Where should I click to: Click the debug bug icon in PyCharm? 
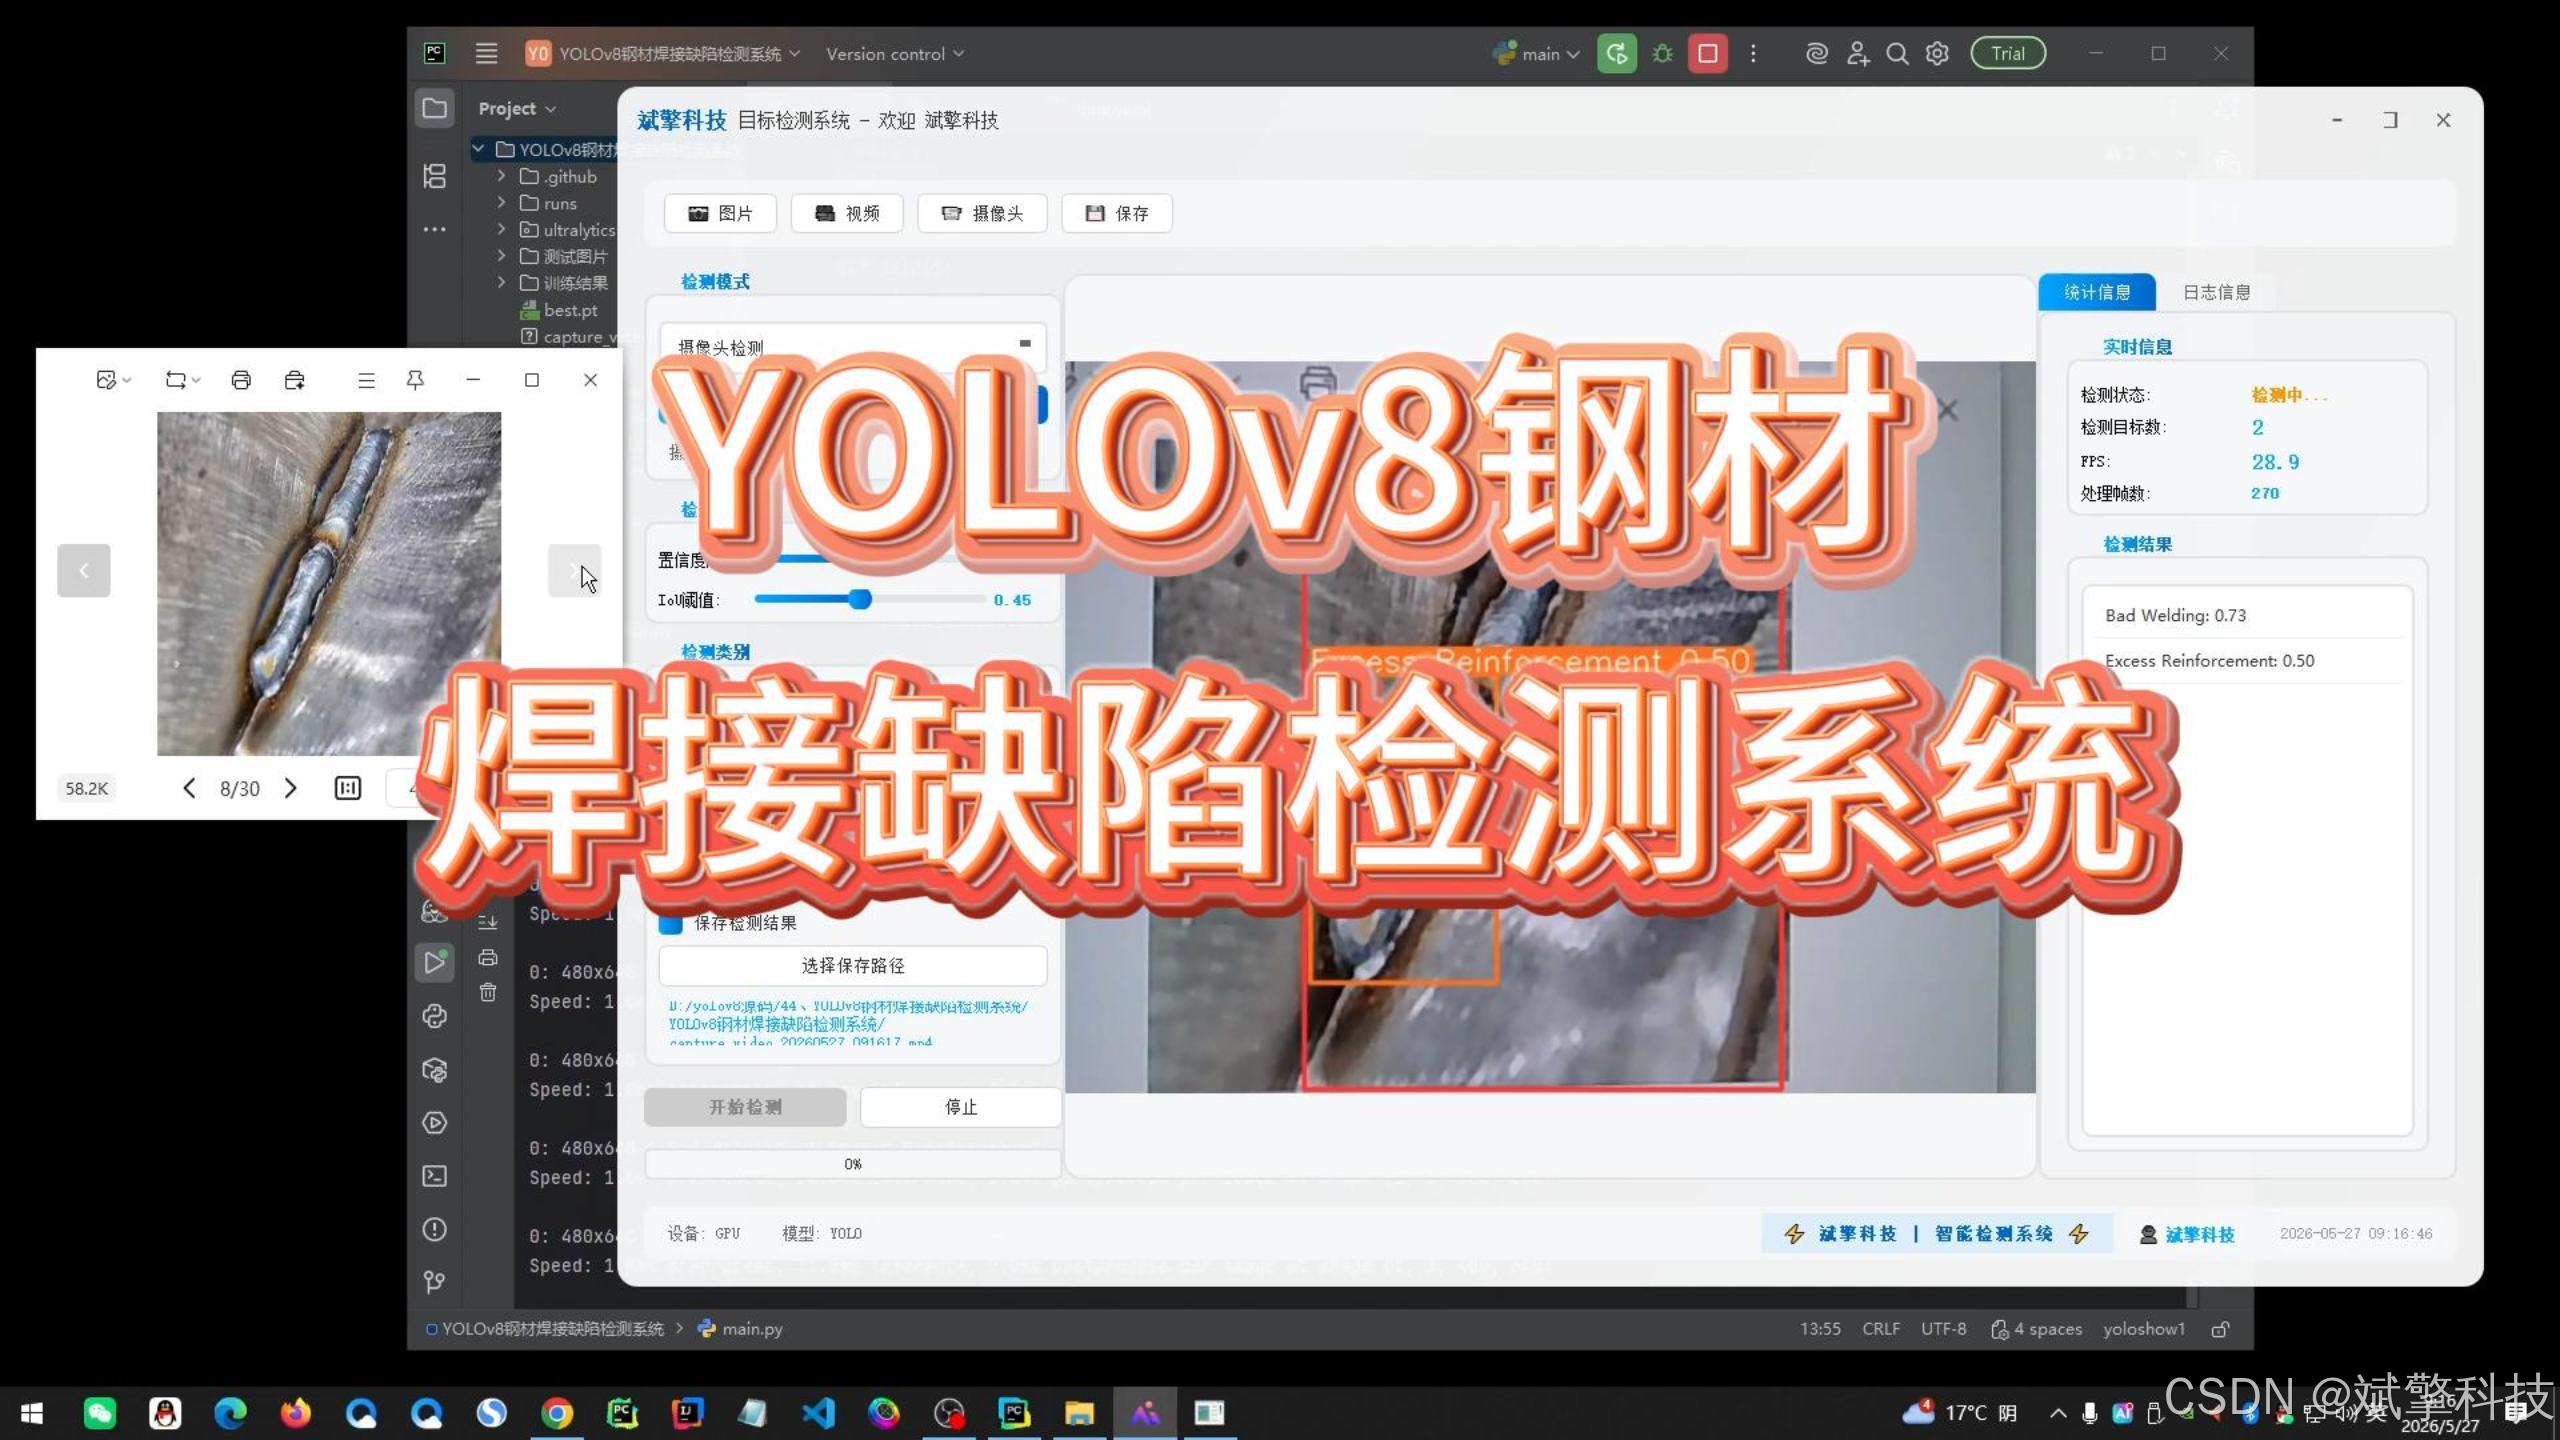1662,54
